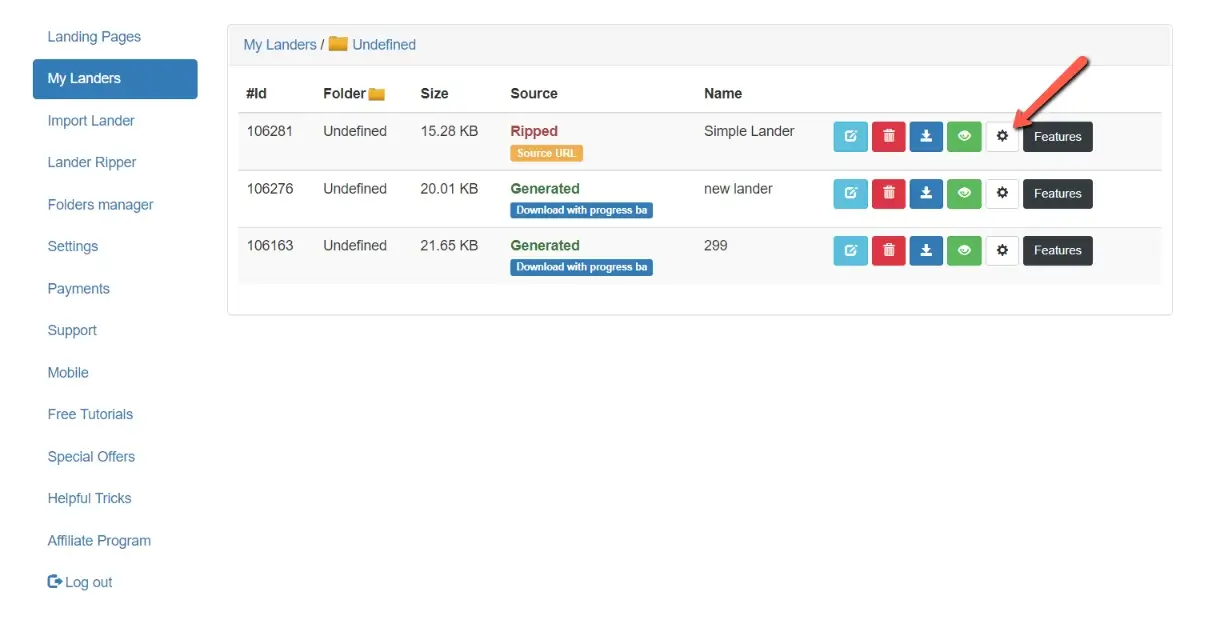Screen dimensions: 1228x639
Task: Edit the lander named 299
Action: [x=850, y=251]
